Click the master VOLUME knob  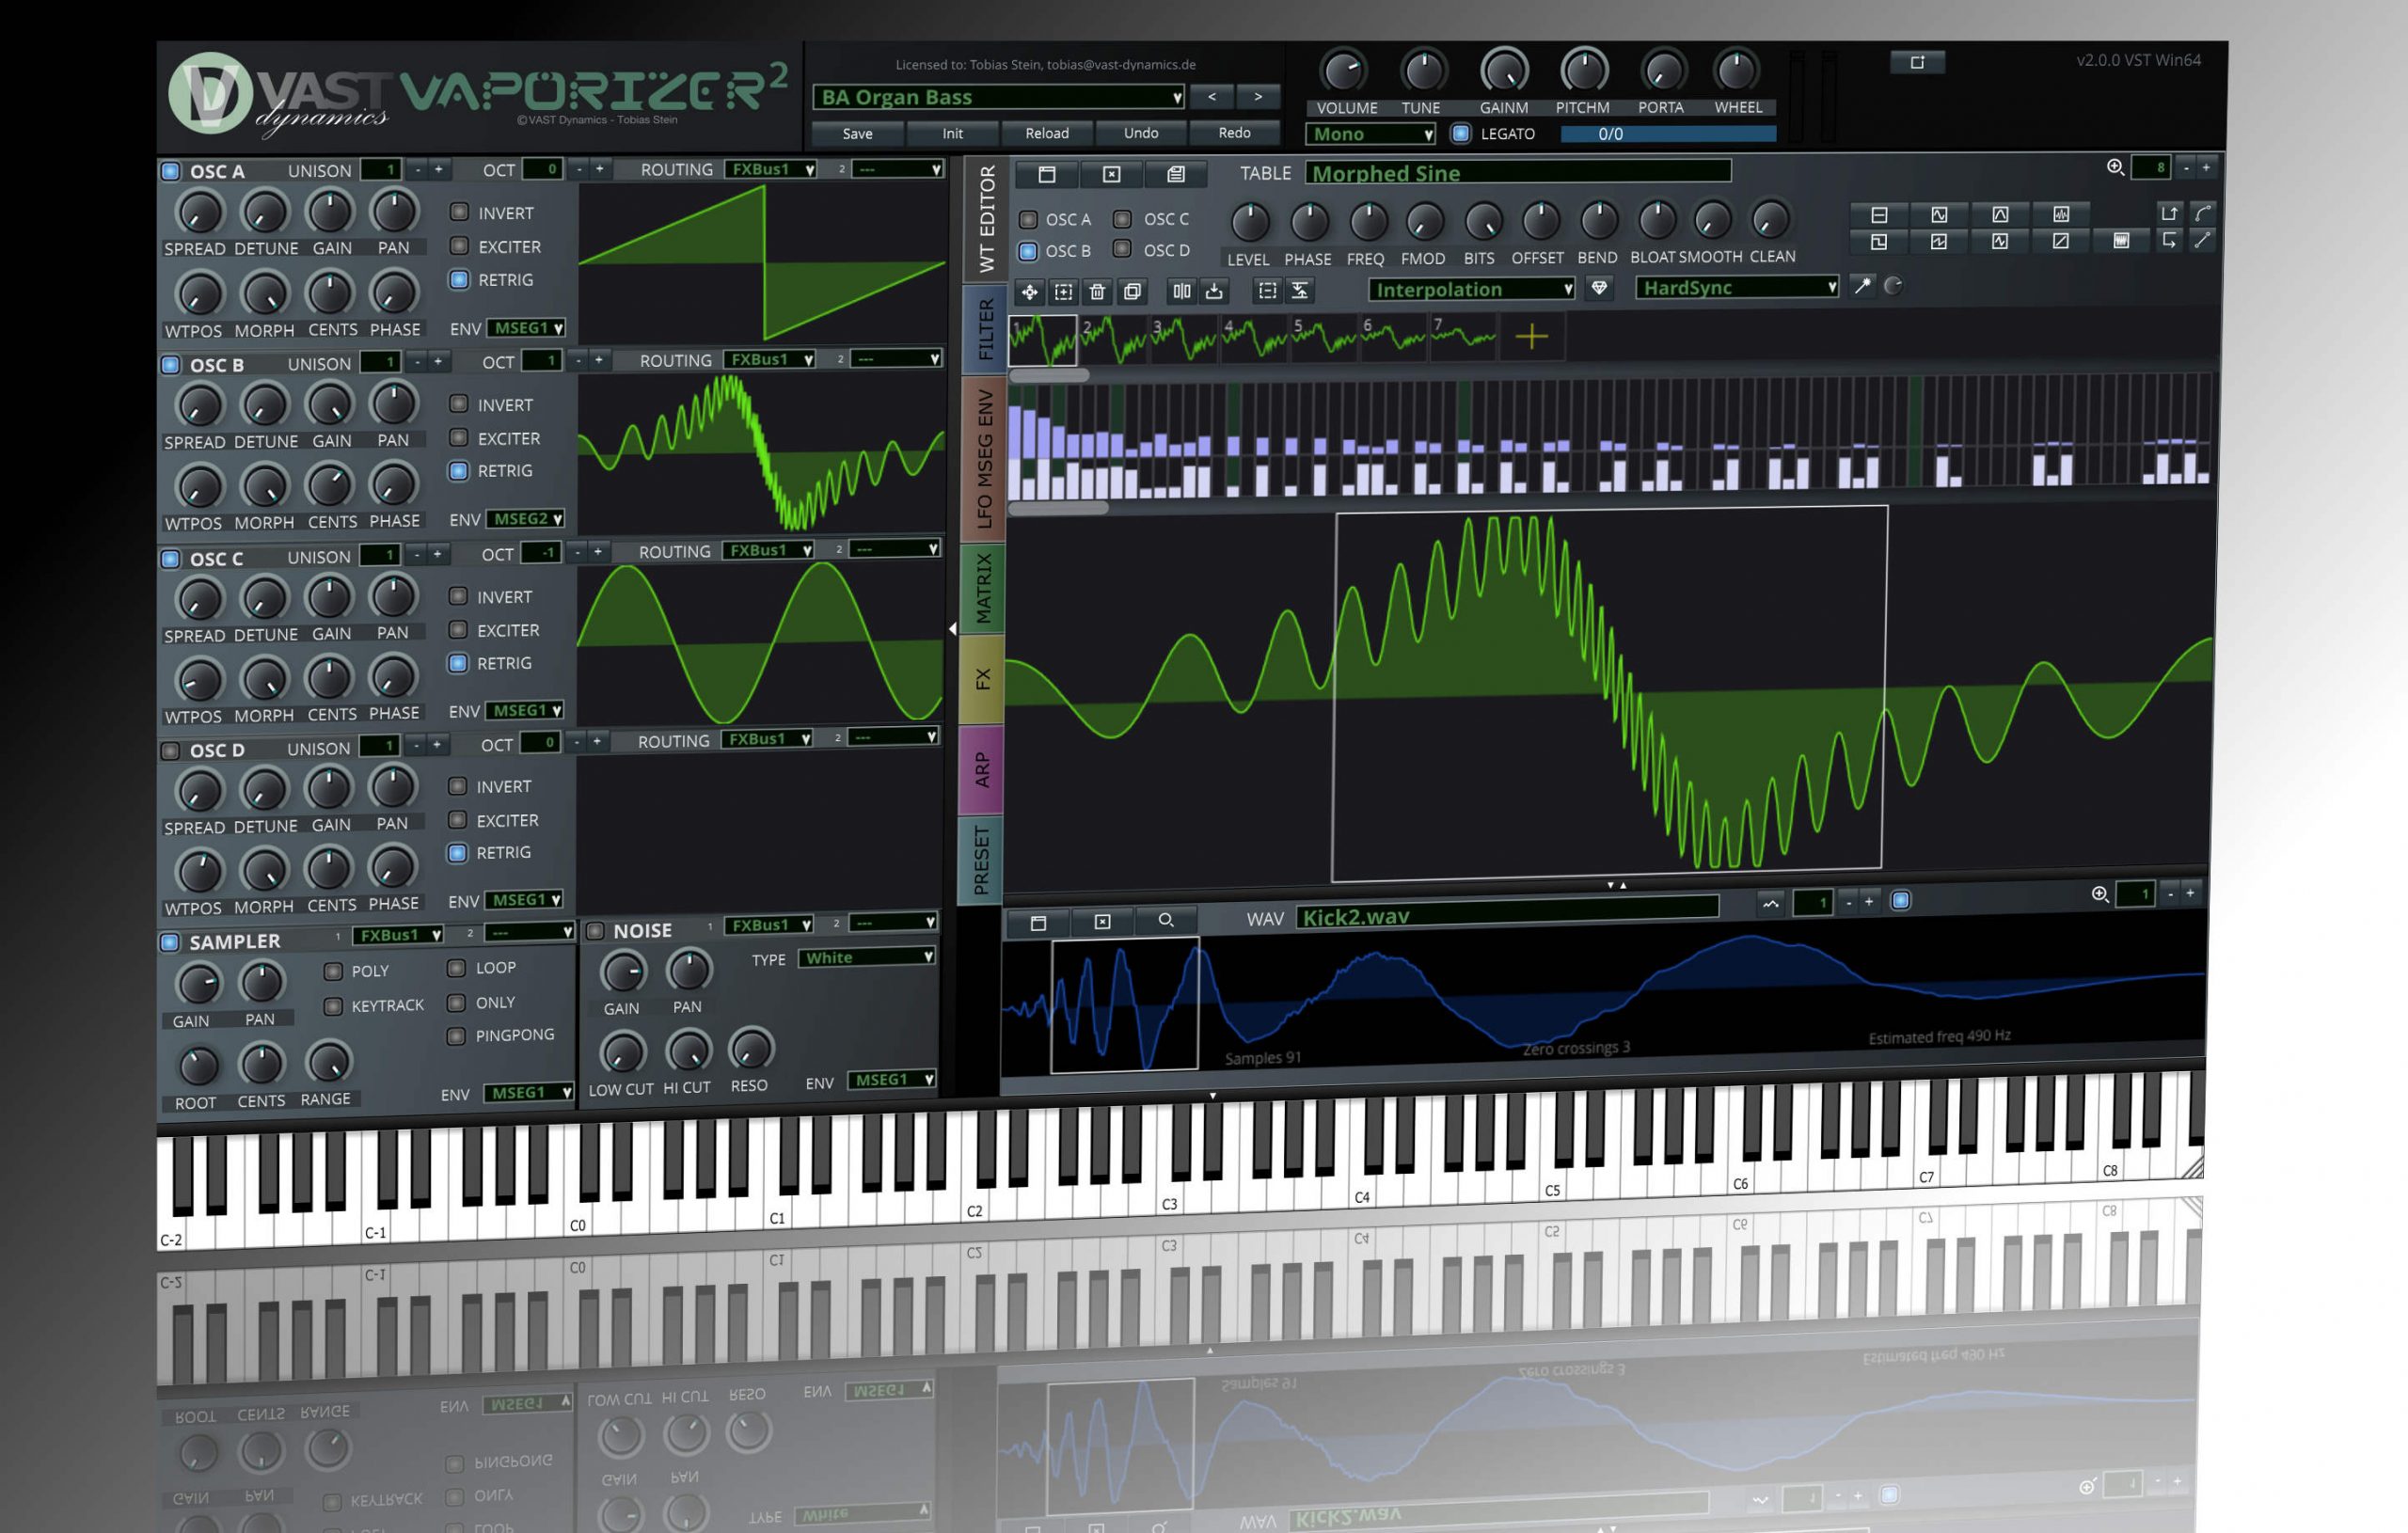pyautogui.click(x=1343, y=70)
